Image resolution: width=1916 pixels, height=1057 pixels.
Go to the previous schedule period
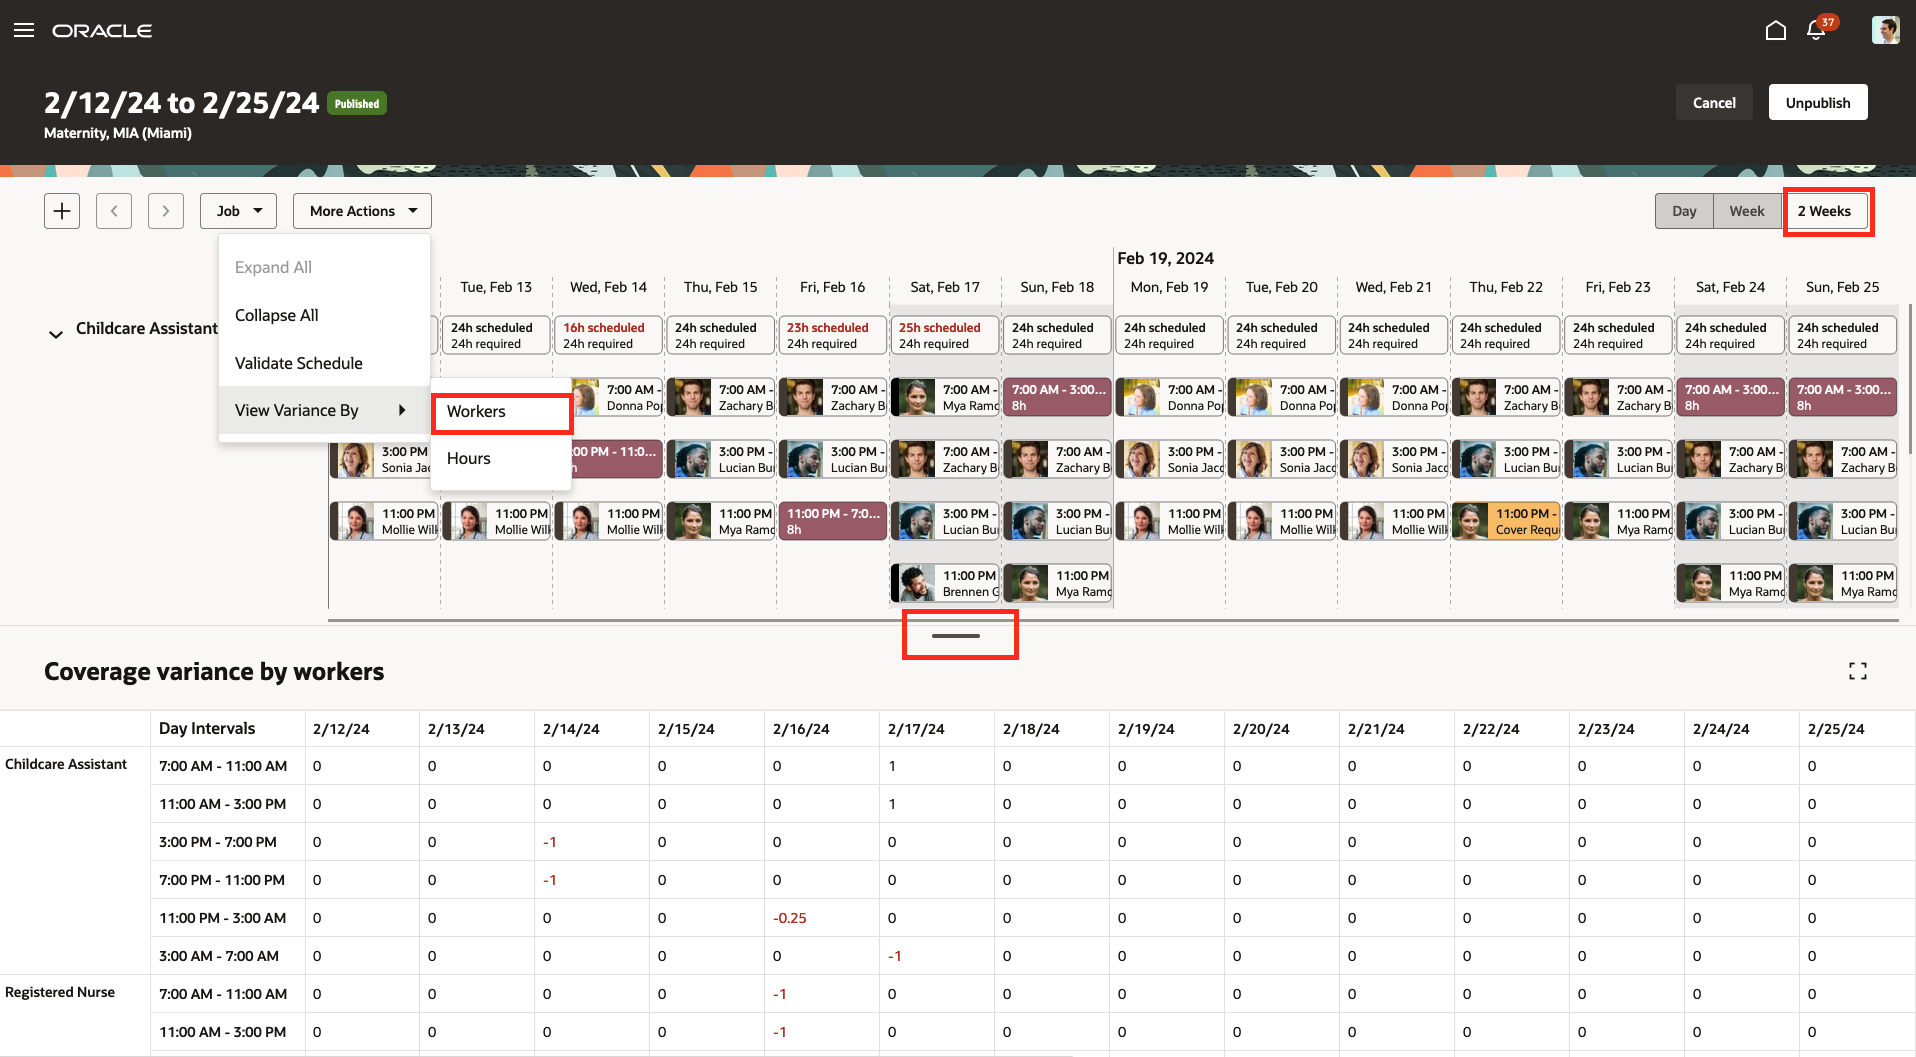(x=114, y=211)
